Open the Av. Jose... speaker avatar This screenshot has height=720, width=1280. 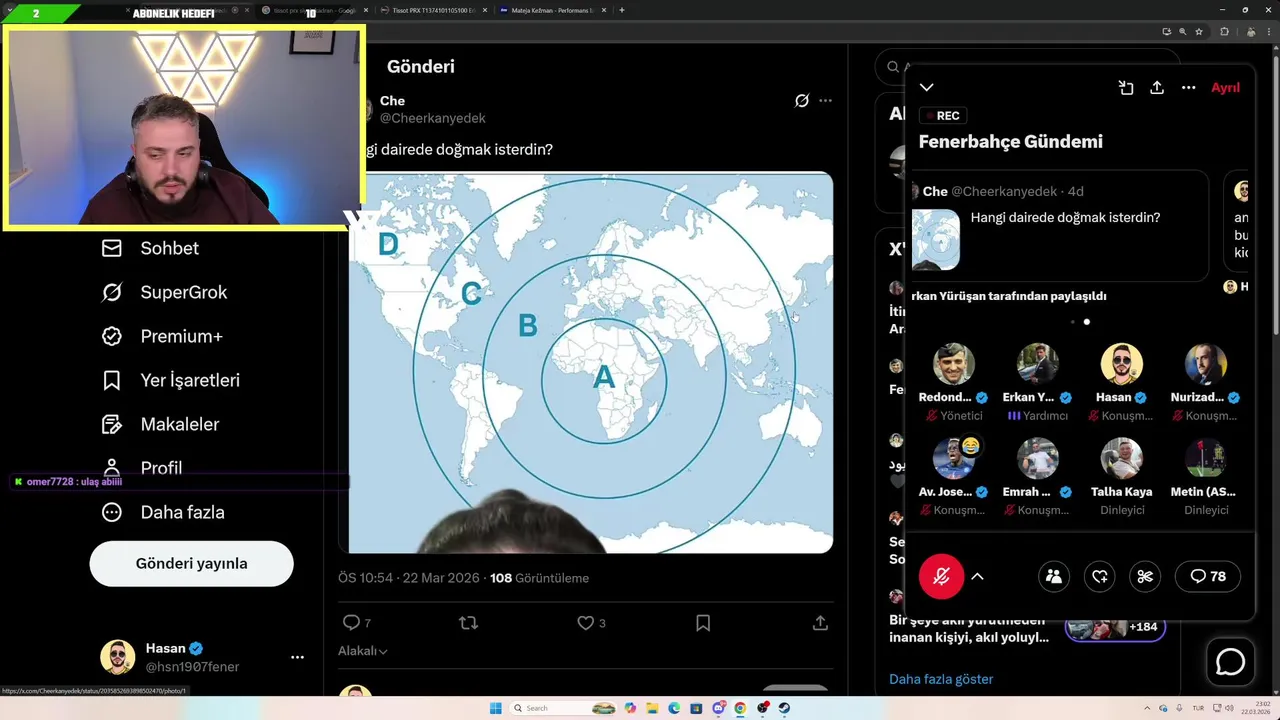[953, 459]
